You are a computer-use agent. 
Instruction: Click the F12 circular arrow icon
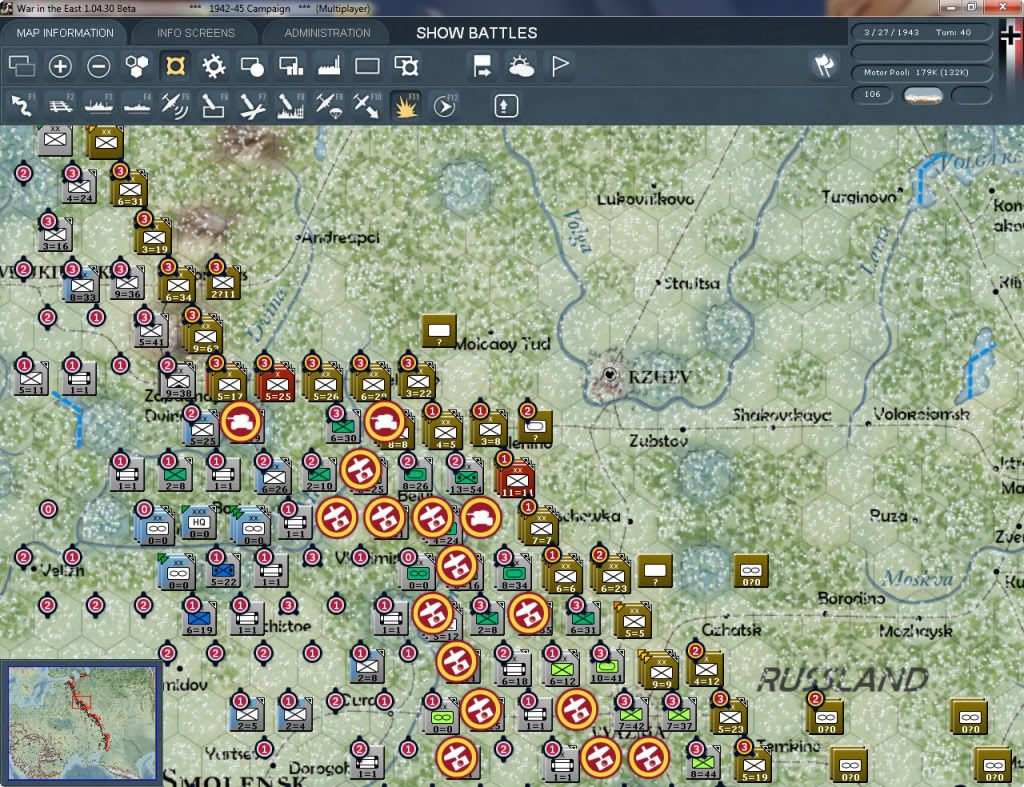pos(444,106)
